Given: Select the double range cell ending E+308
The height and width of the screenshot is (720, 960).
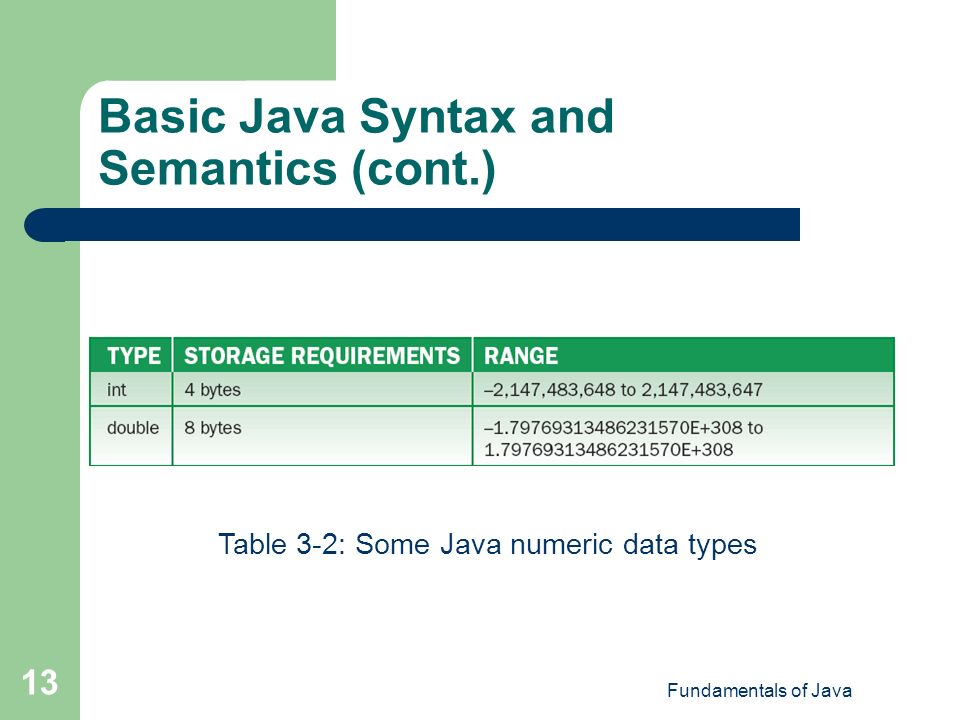Looking at the screenshot, I should pyautogui.click(x=683, y=436).
